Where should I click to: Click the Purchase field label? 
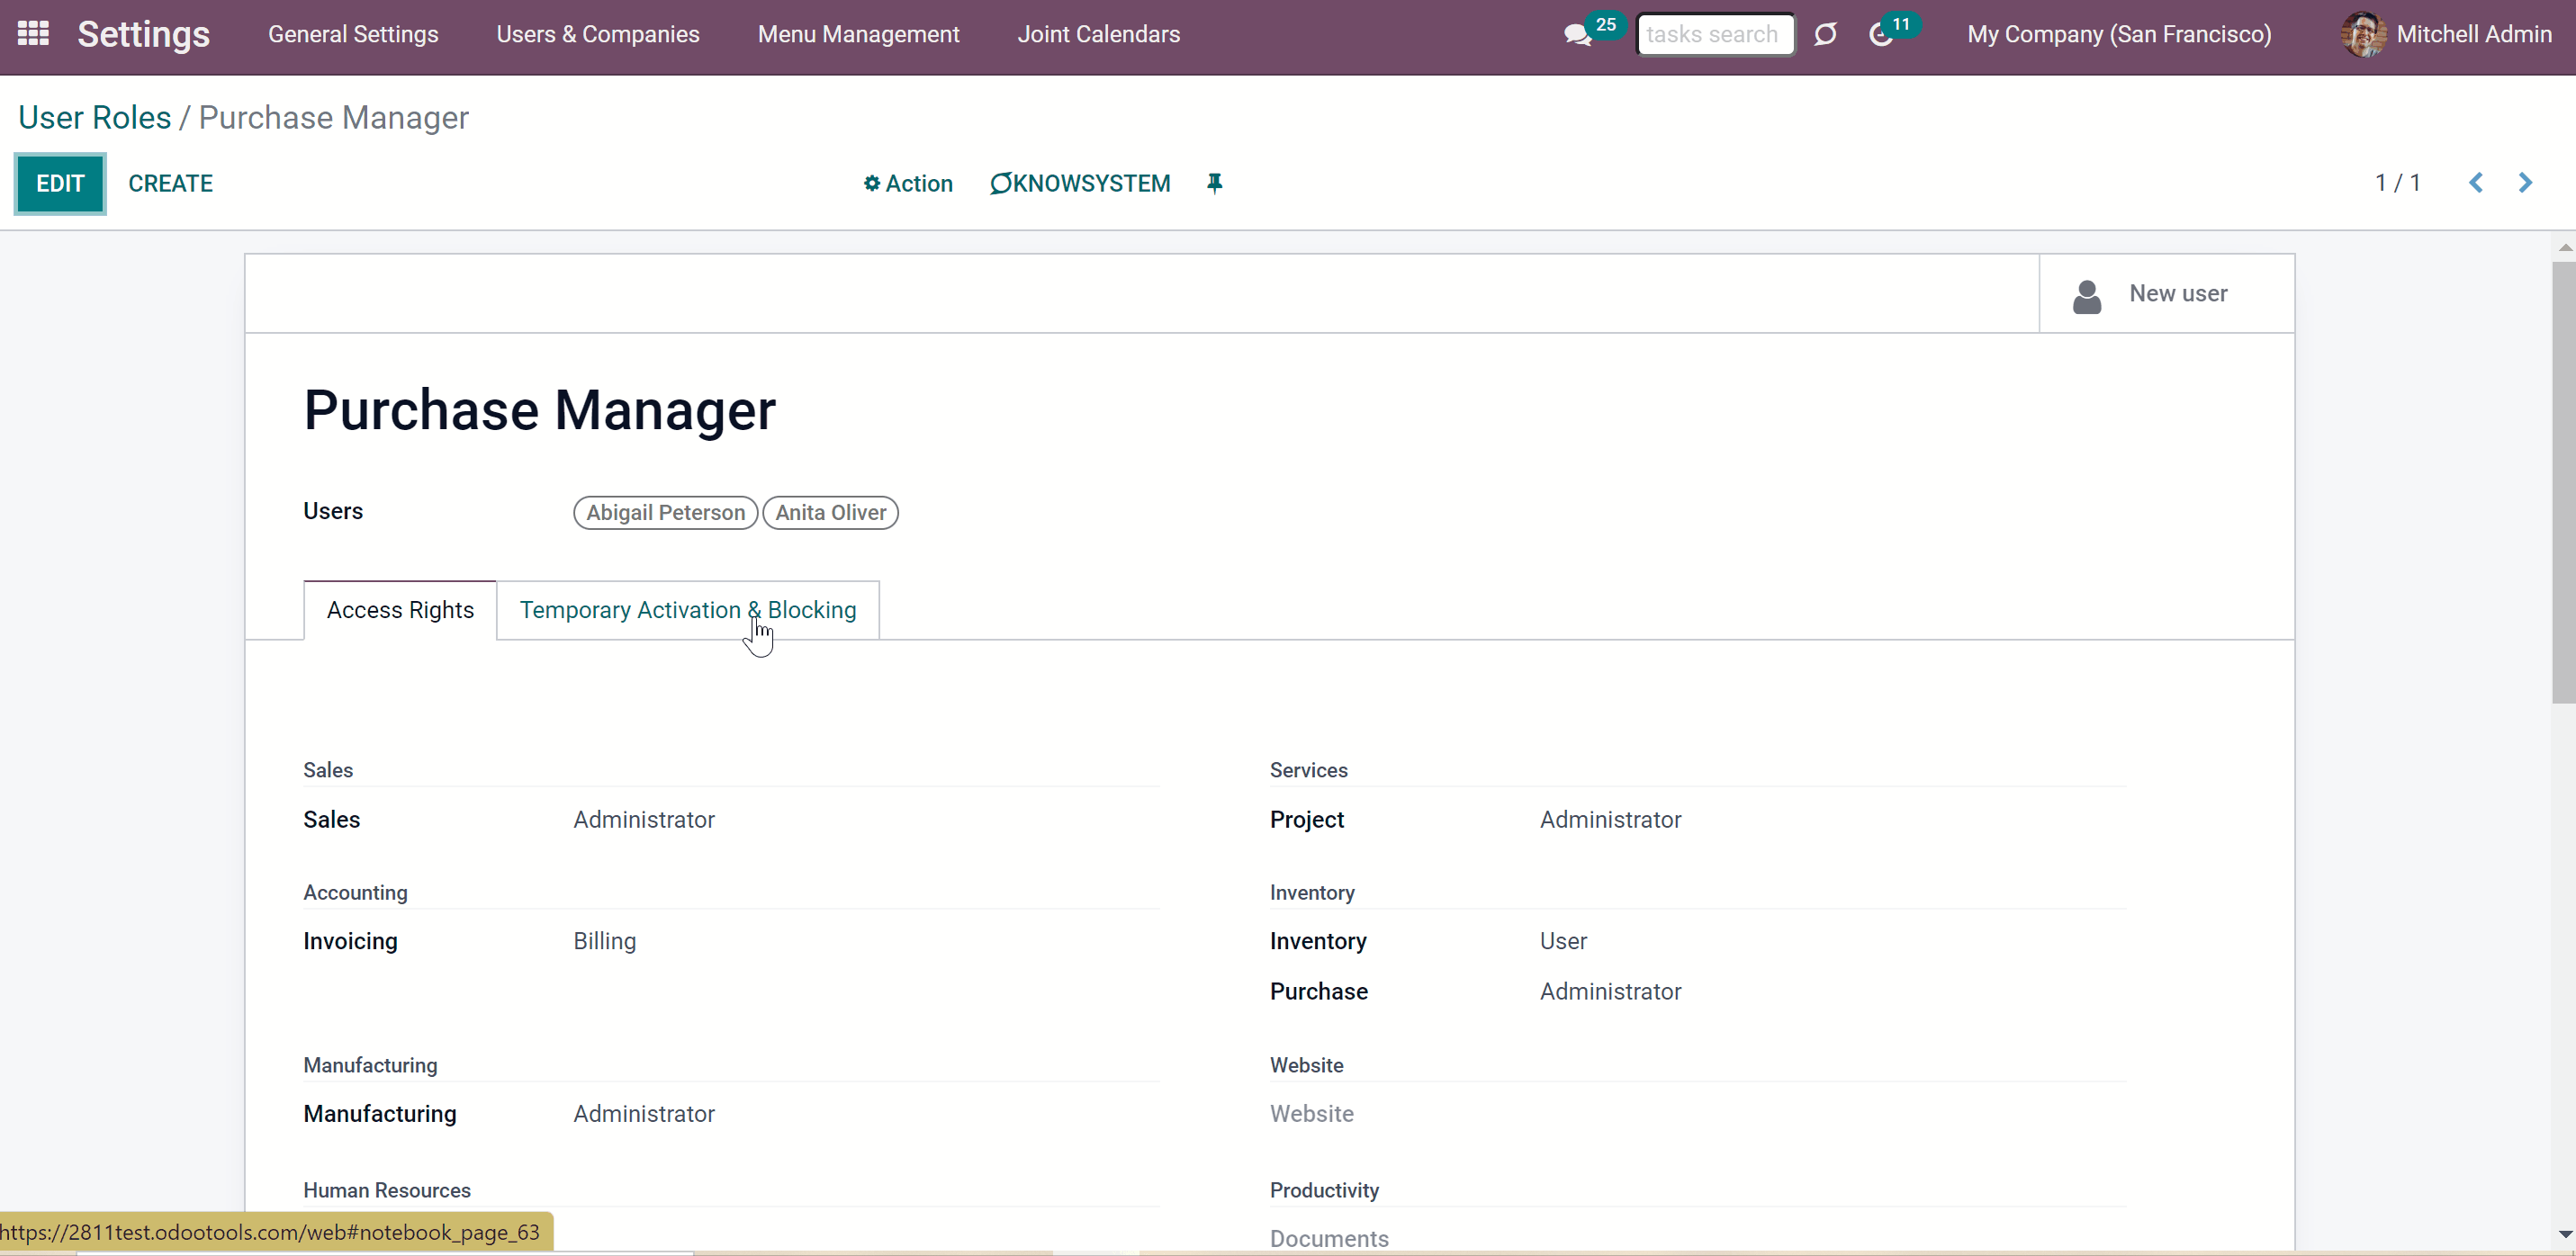[x=1319, y=992]
